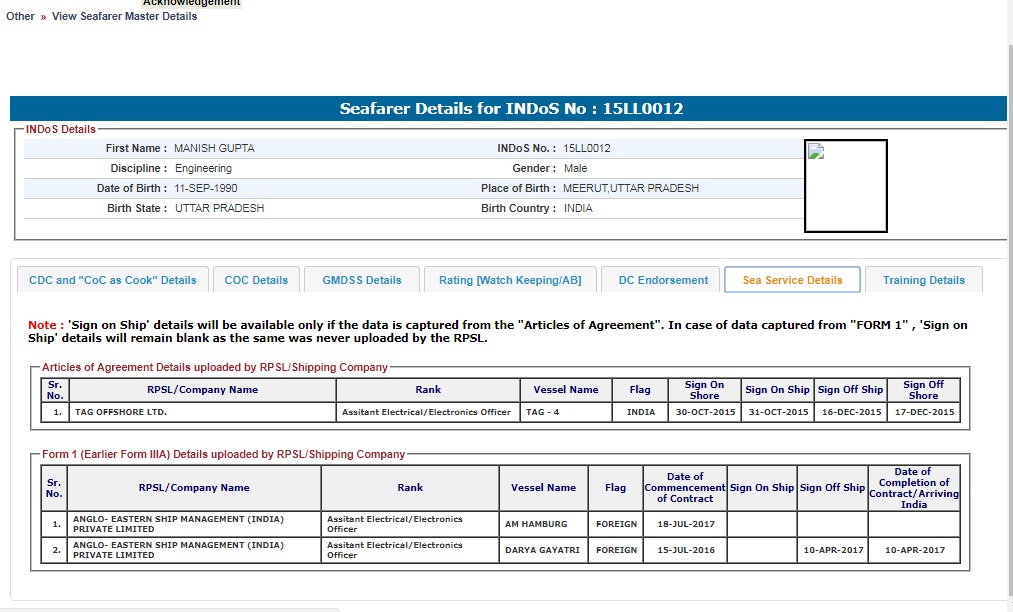
Task: Click the First Name value MANISH GUPTA
Action: (x=214, y=148)
